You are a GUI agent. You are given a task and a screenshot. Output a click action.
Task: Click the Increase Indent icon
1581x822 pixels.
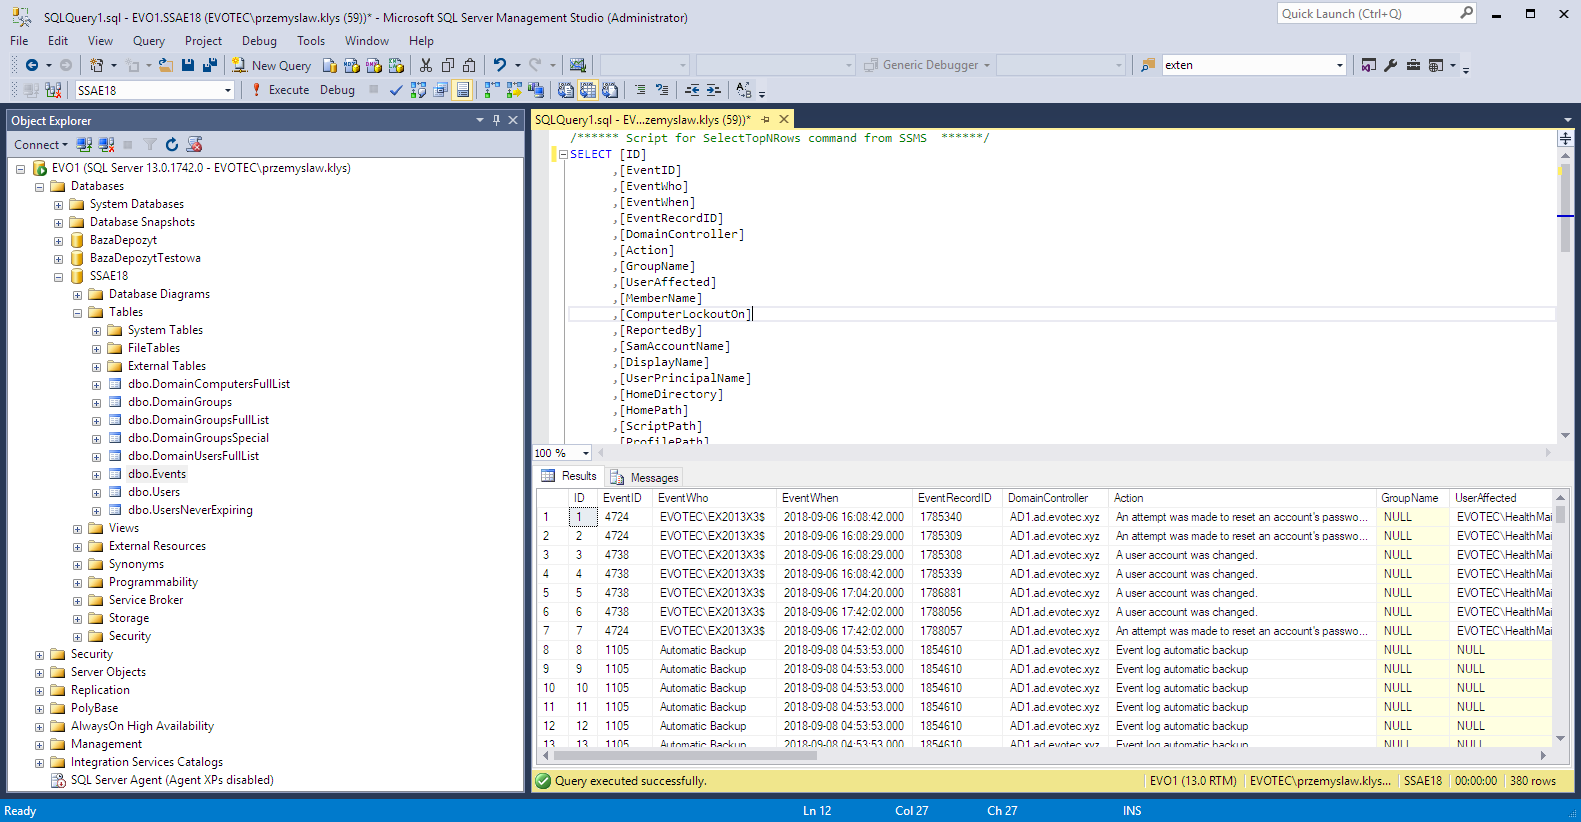pyautogui.click(x=714, y=90)
